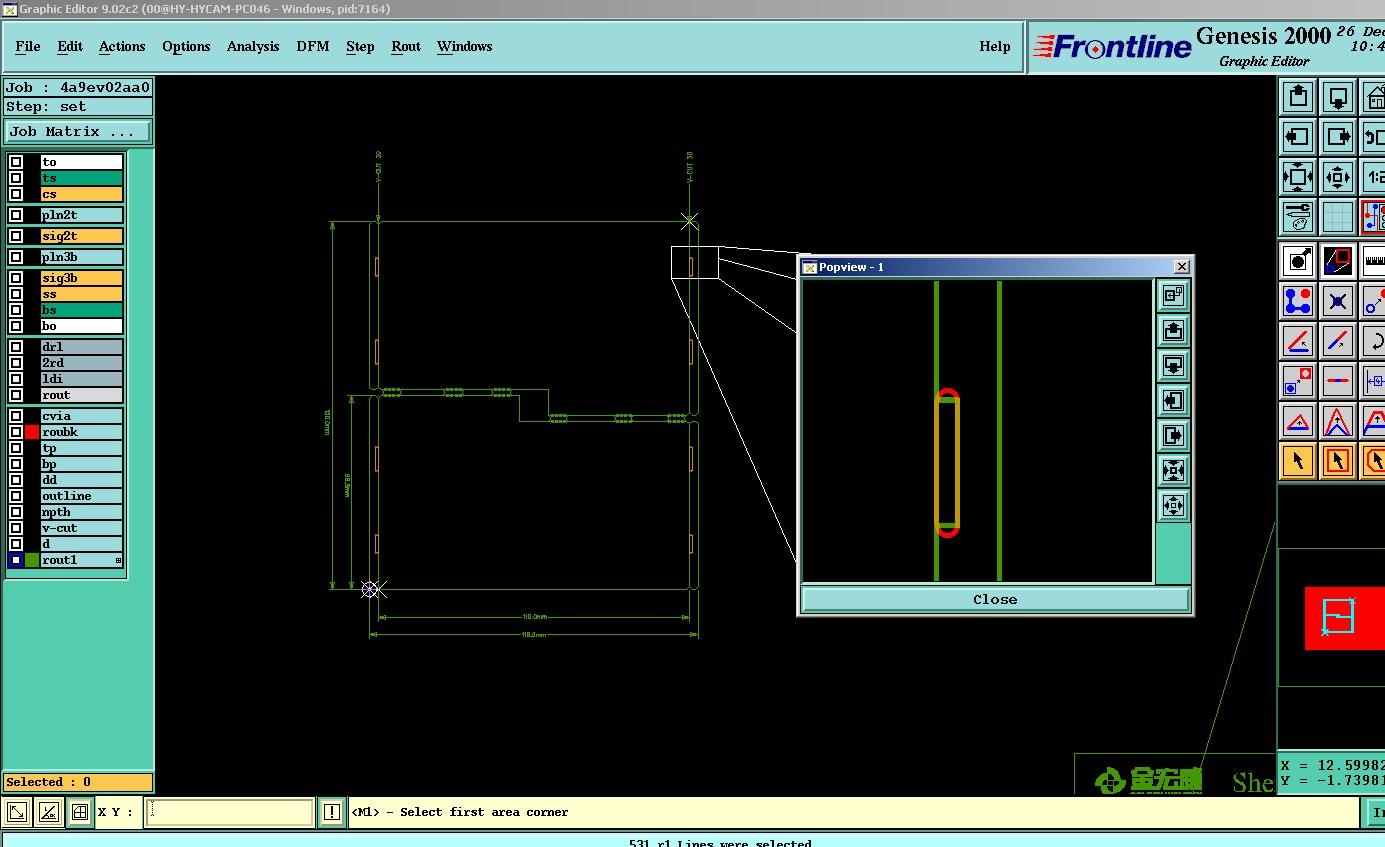Select the horizontal red-blue segment tool
The width and height of the screenshot is (1385, 847).
1338,381
